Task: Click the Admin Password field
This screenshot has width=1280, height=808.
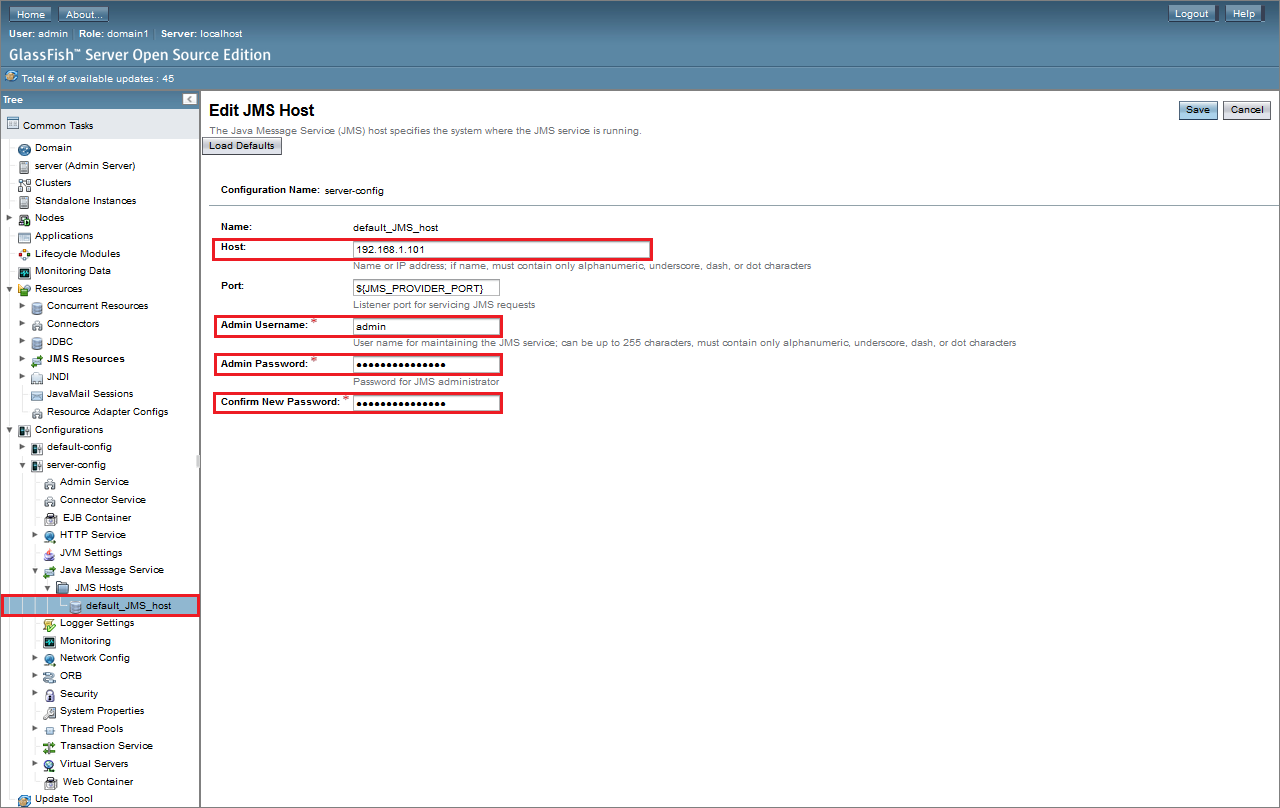Action: click(x=426, y=365)
